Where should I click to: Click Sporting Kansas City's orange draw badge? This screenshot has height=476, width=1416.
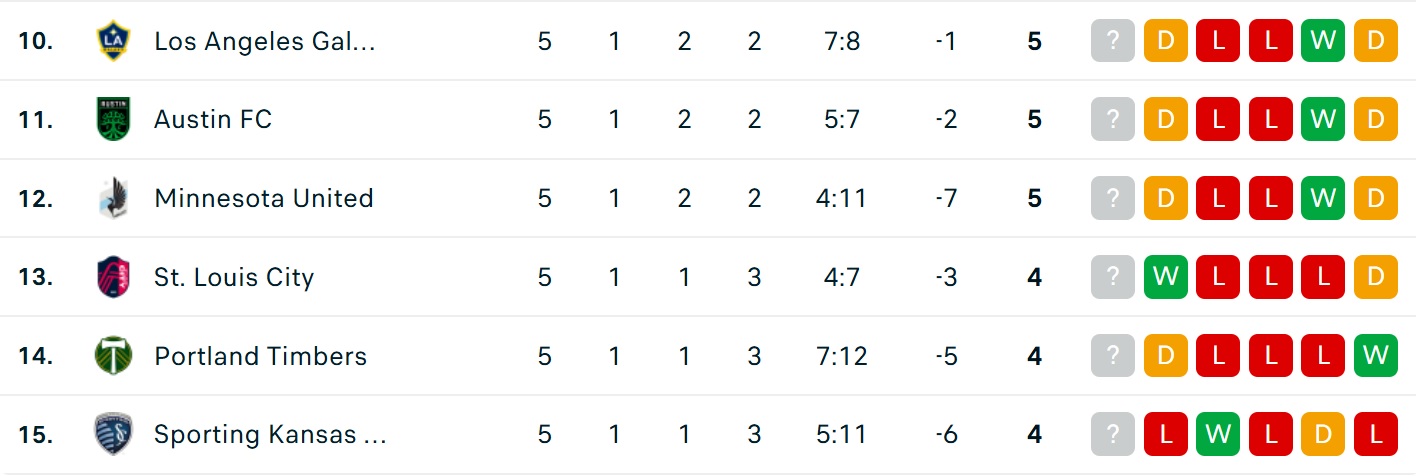tap(1323, 434)
